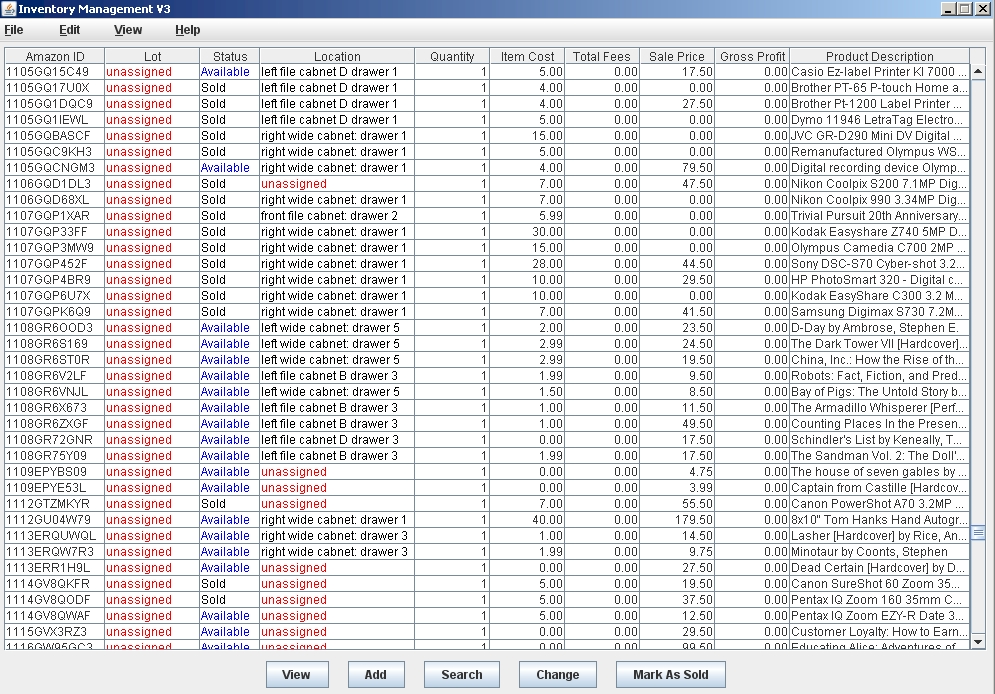Click the scrollbar up arrow

[x=978, y=57]
